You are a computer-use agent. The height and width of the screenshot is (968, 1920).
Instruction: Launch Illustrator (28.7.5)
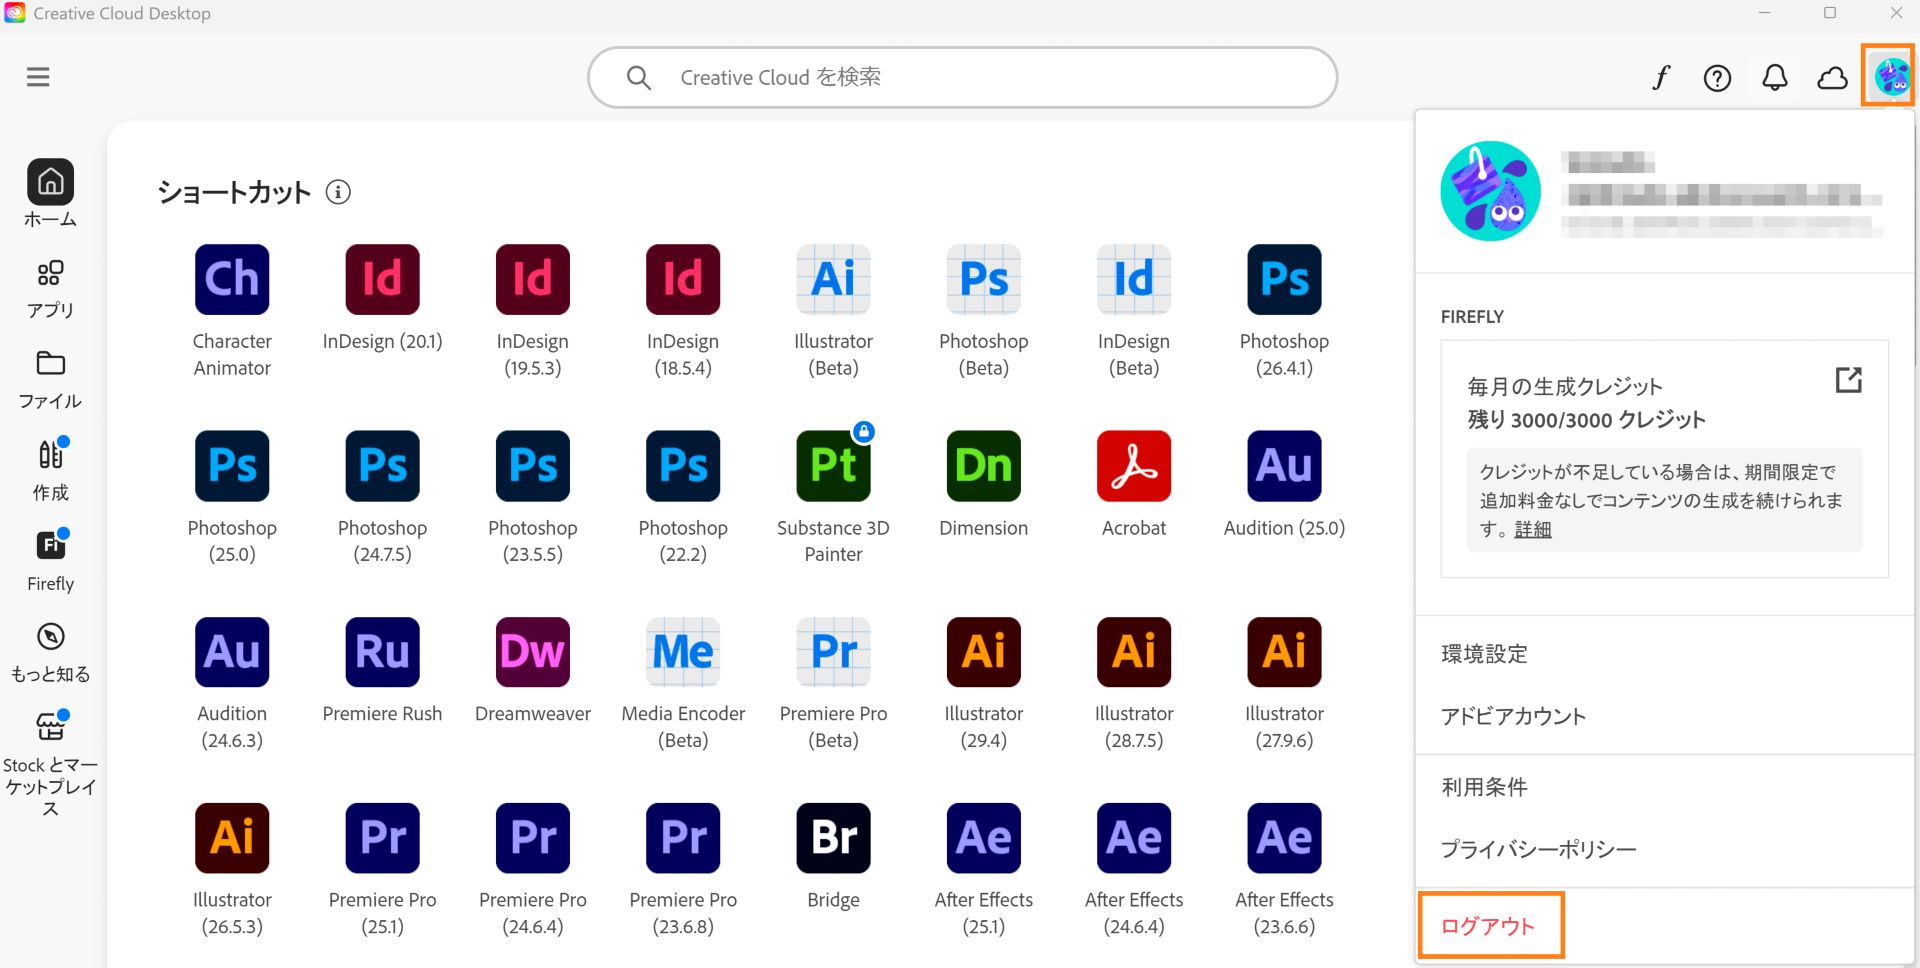pos(1134,652)
